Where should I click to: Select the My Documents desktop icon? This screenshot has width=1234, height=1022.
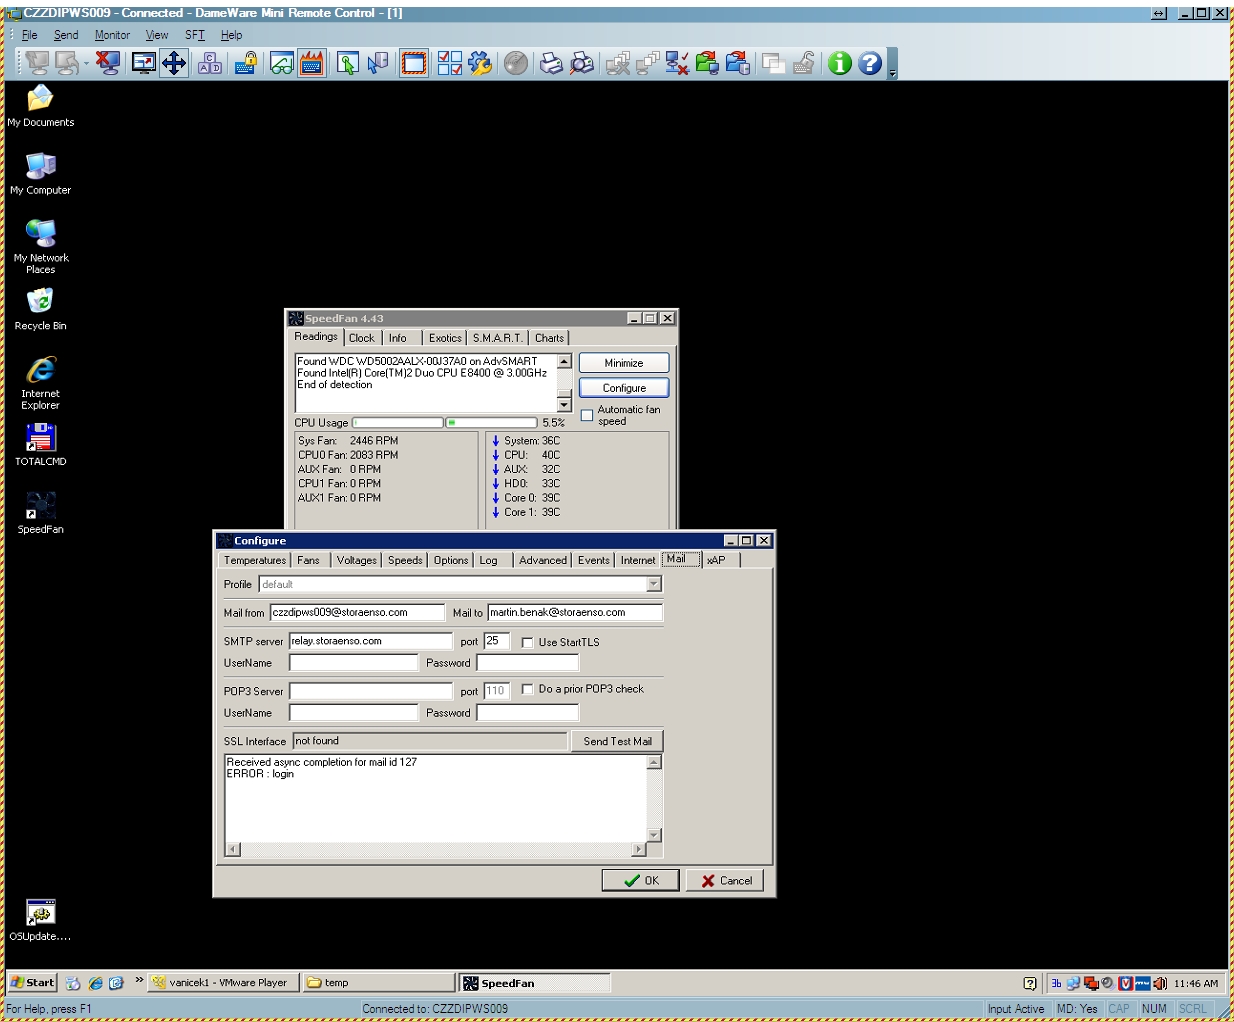click(41, 106)
